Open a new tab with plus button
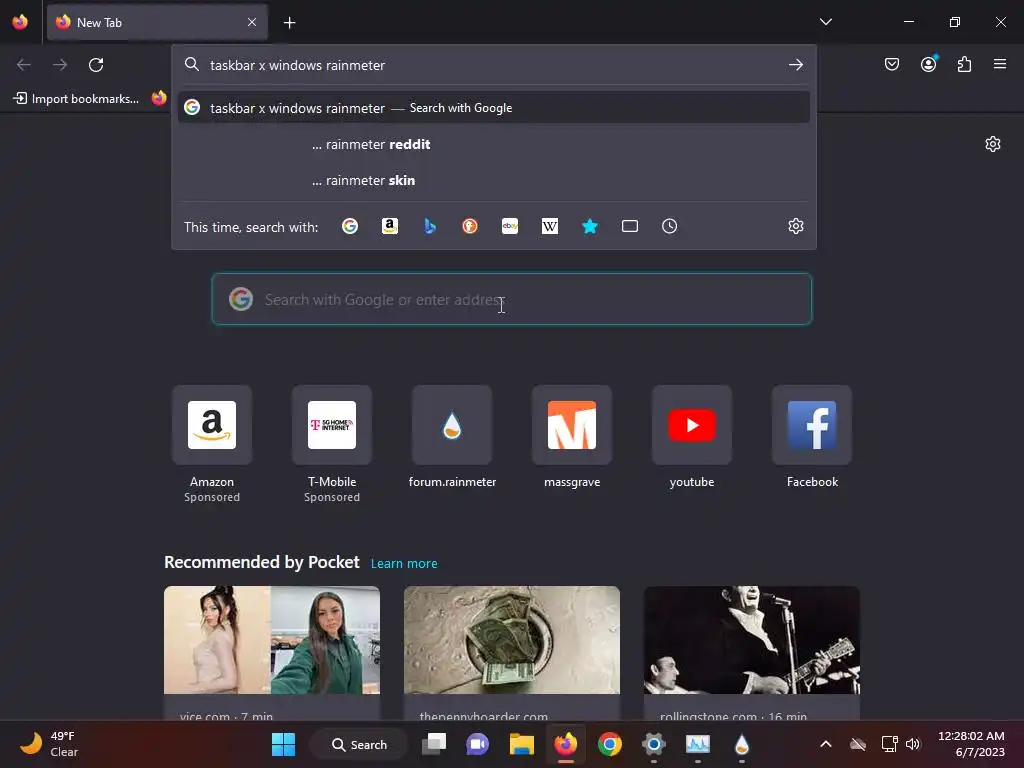Viewport: 1024px width, 768px height. (x=289, y=23)
